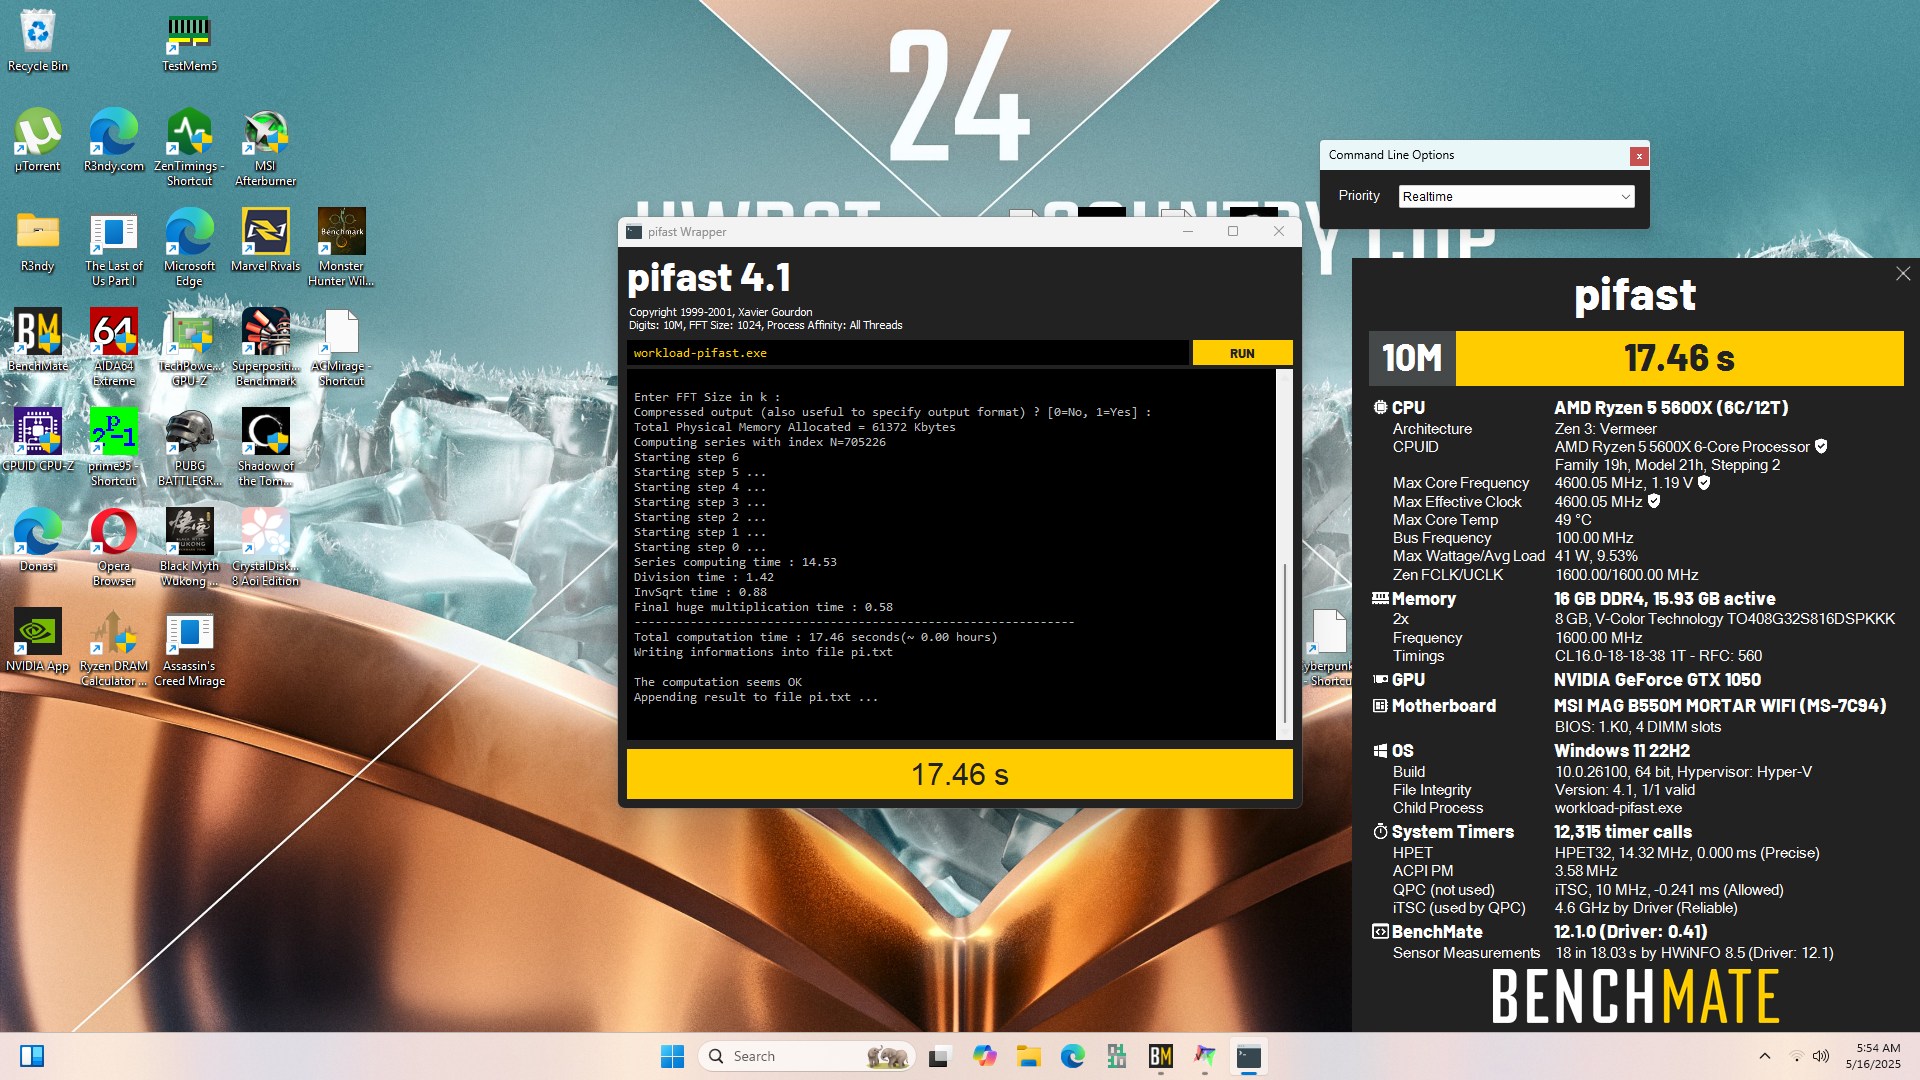Open the Donasi Edge shortcut
This screenshot has height=1080, width=1920.
pyautogui.click(x=38, y=540)
